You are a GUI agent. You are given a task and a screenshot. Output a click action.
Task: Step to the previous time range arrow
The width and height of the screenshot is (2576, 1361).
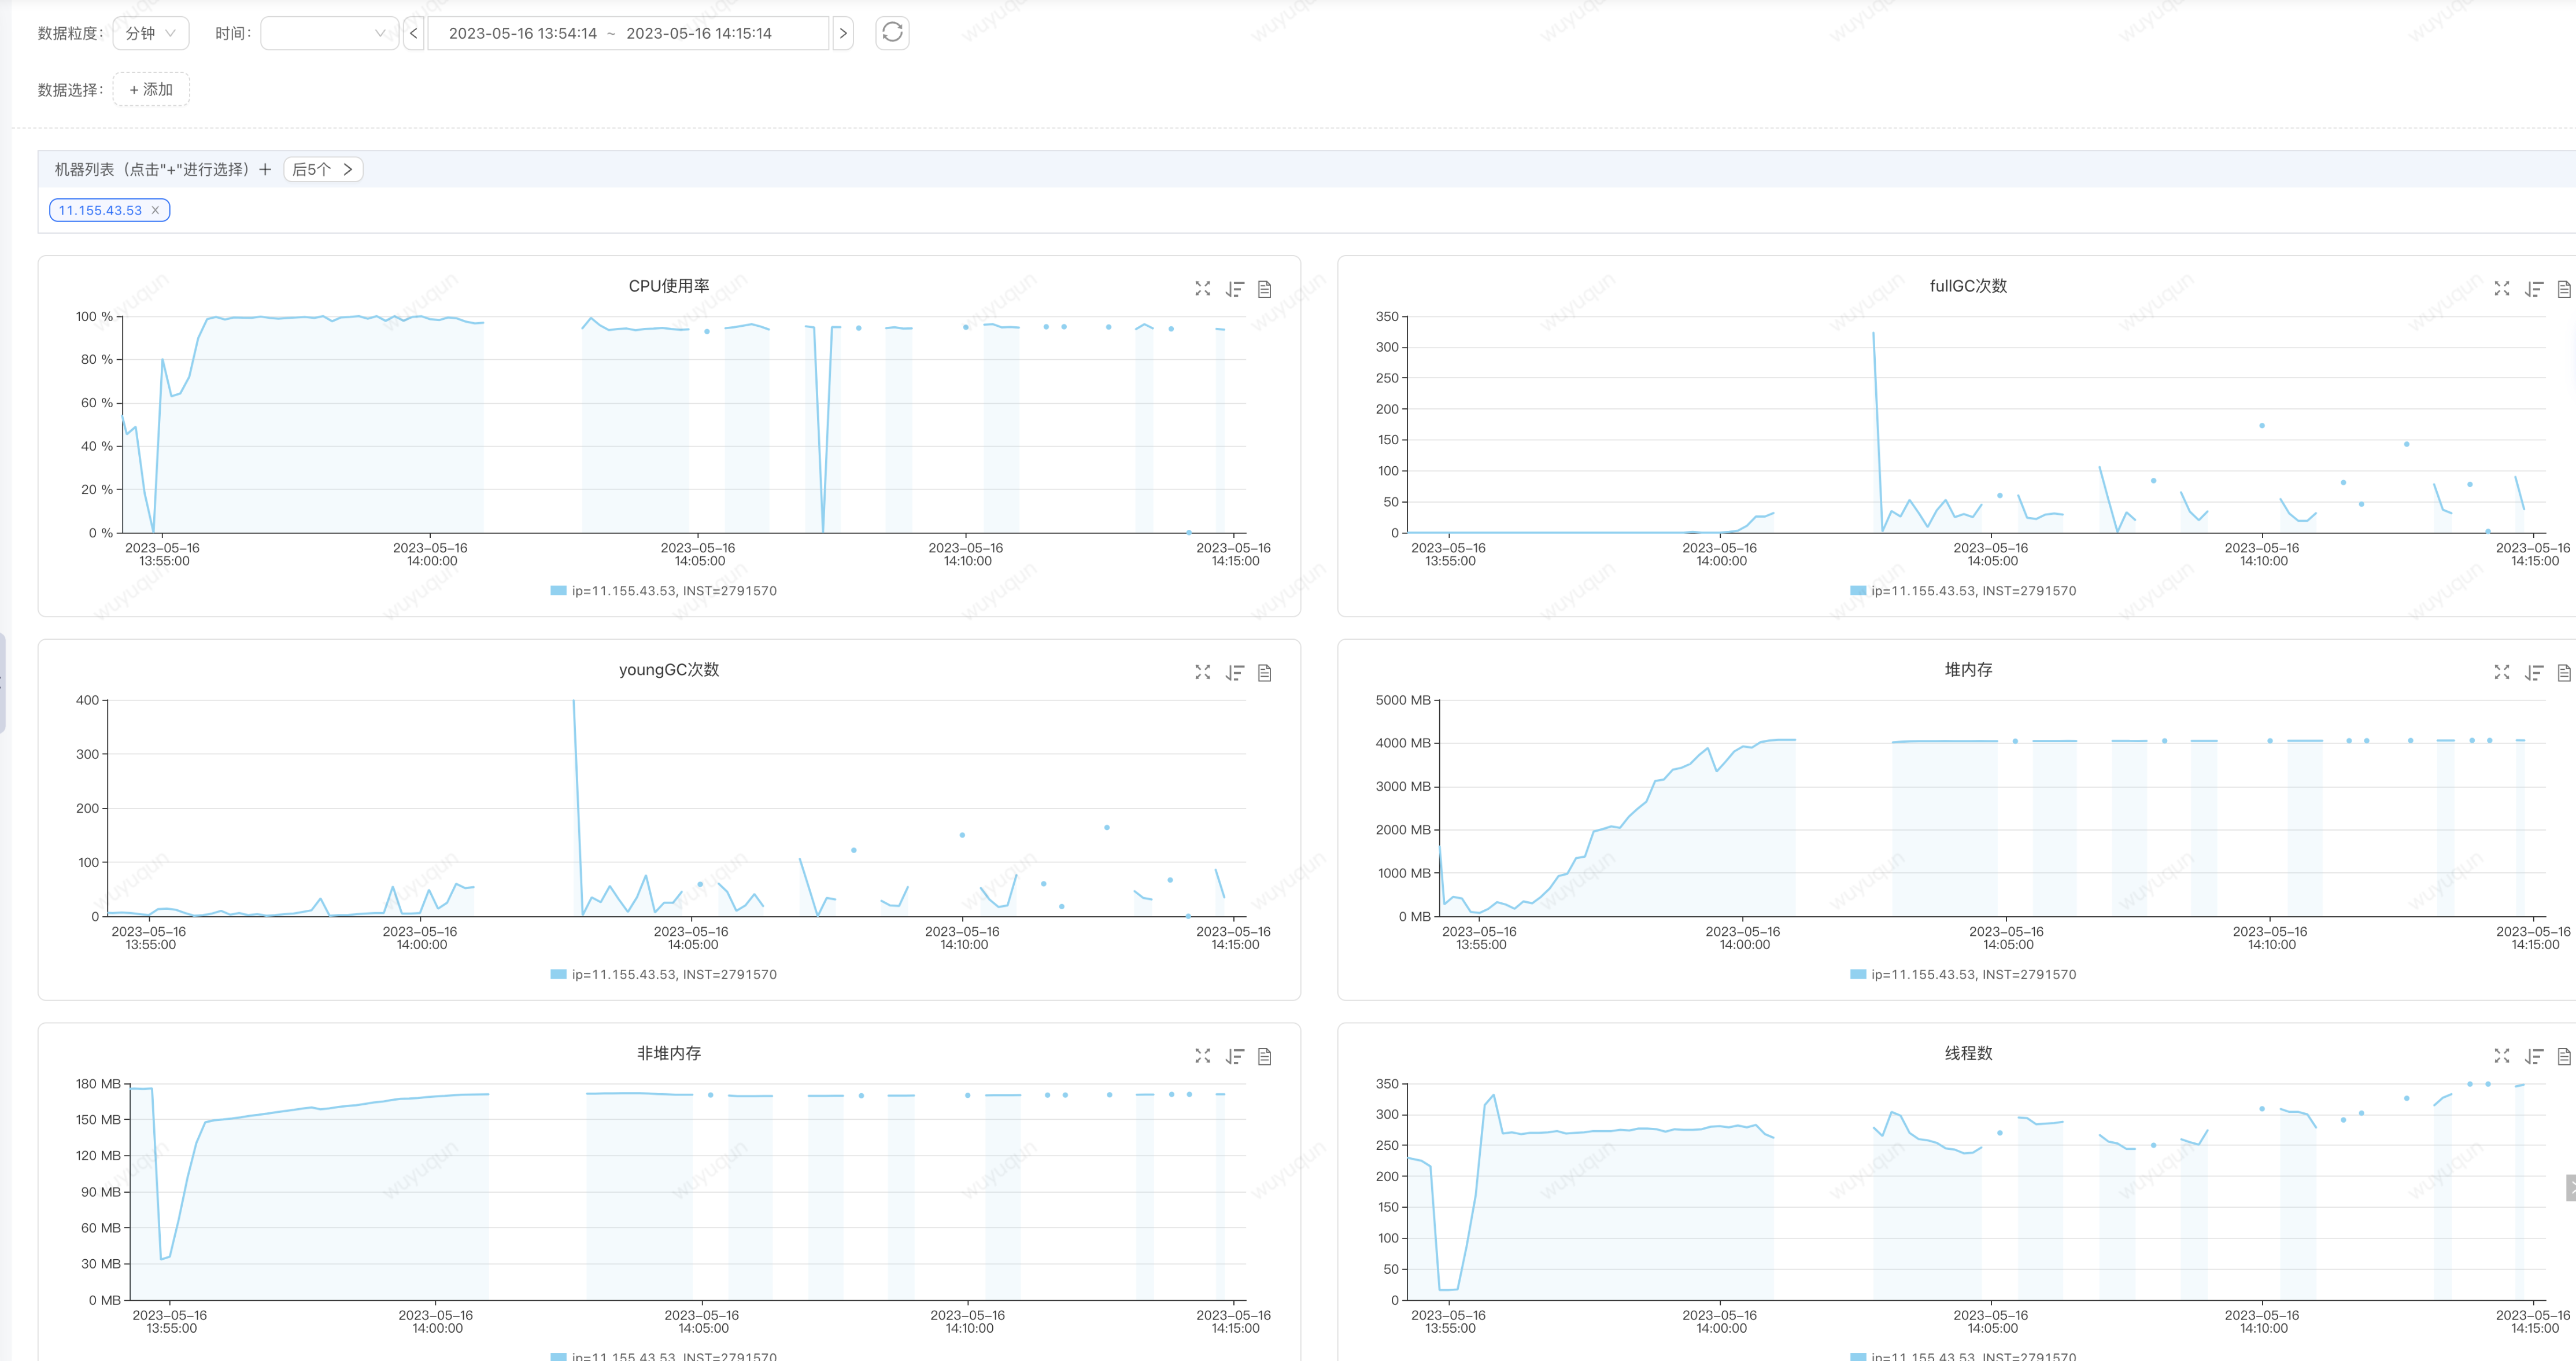tap(413, 33)
